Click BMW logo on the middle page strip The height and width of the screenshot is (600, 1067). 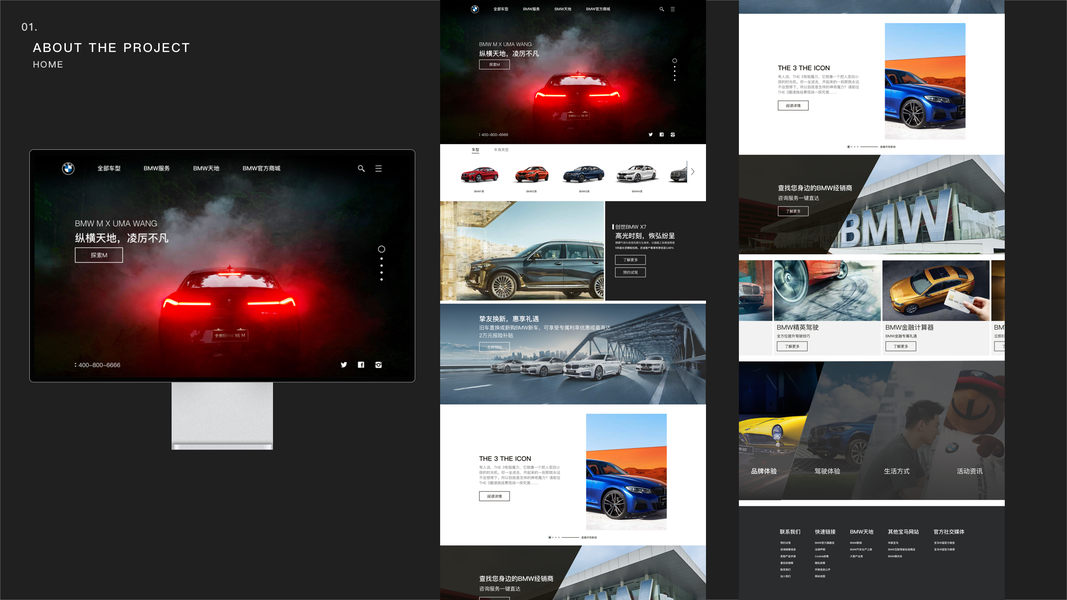click(x=475, y=9)
